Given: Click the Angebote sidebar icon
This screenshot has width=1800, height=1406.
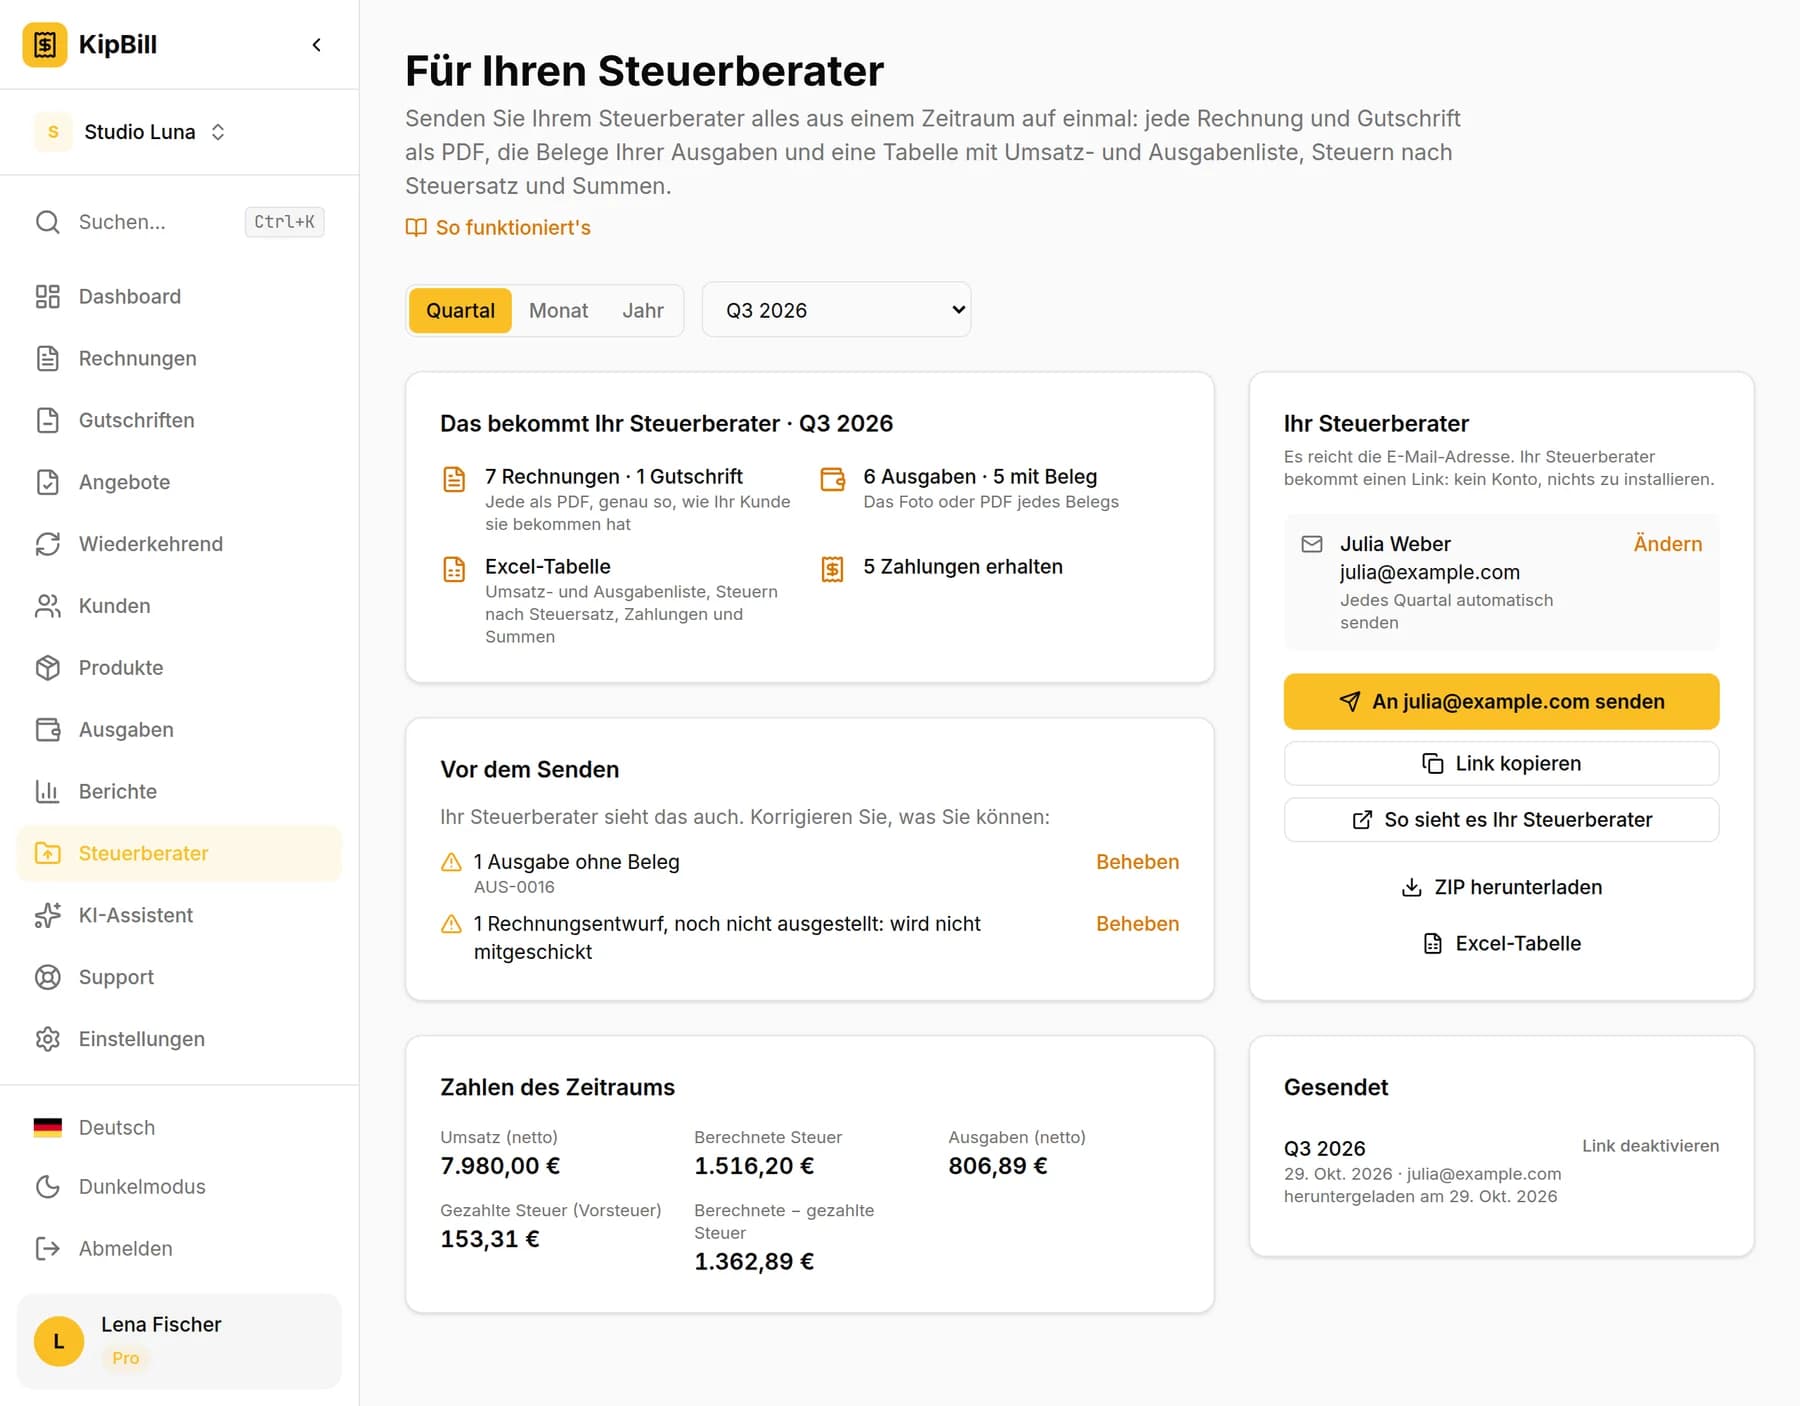Looking at the screenshot, I should 48,483.
